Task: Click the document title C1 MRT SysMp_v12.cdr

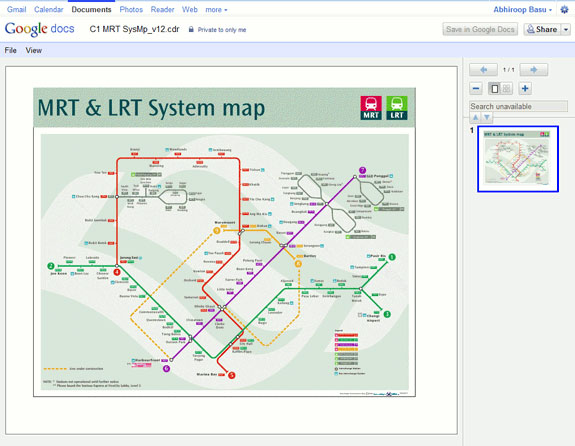Action: (x=134, y=29)
